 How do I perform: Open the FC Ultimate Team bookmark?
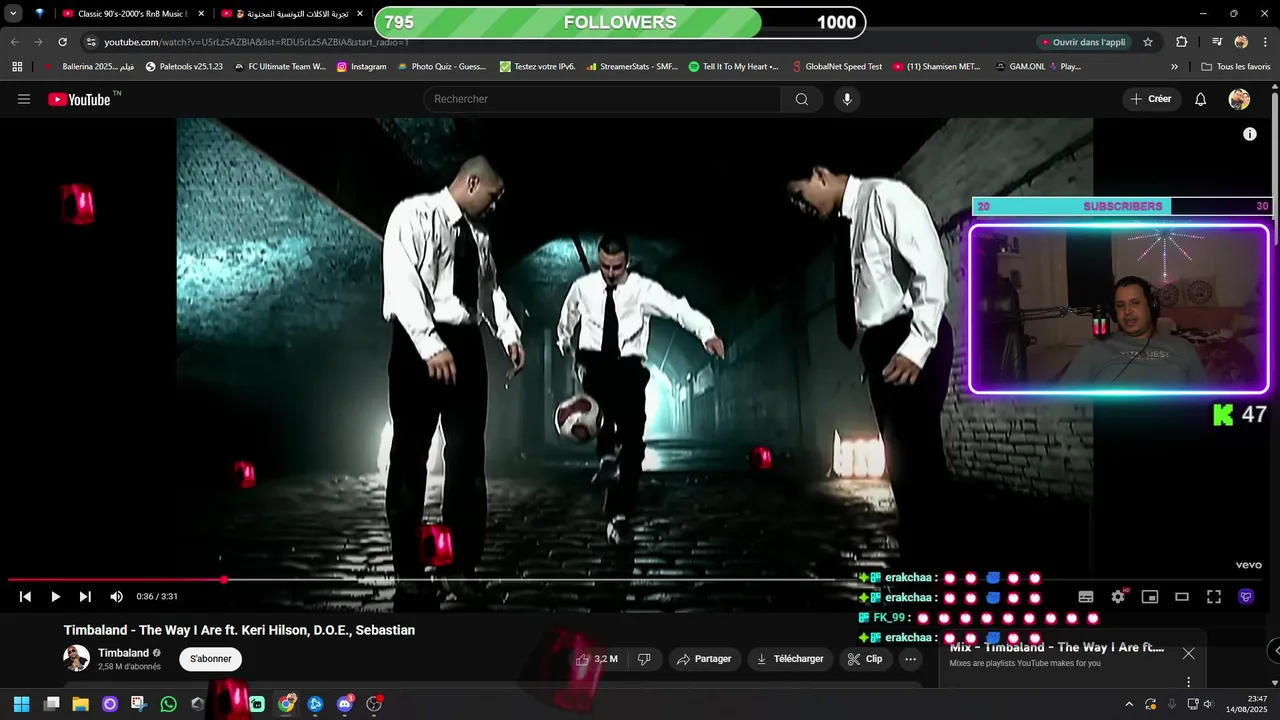tap(280, 67)
